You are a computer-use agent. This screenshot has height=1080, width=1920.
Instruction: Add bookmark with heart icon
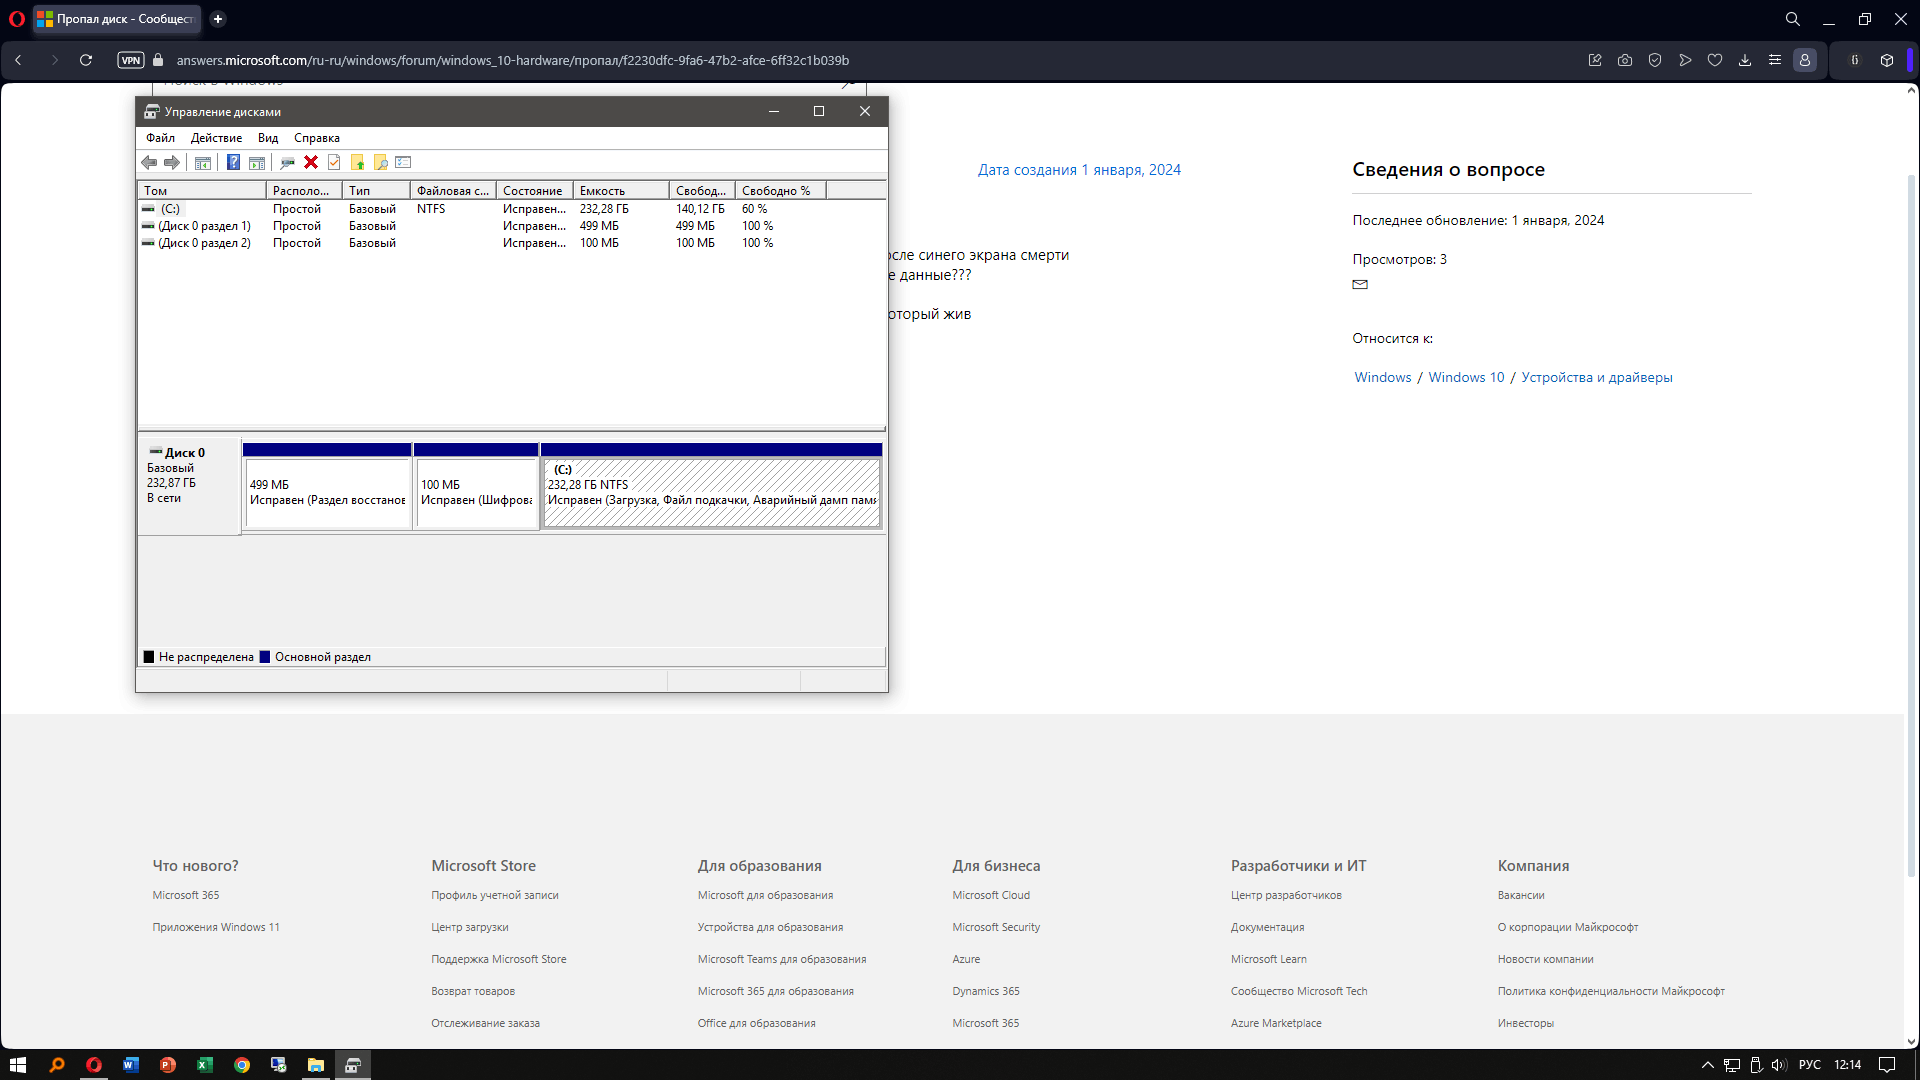1715,60
